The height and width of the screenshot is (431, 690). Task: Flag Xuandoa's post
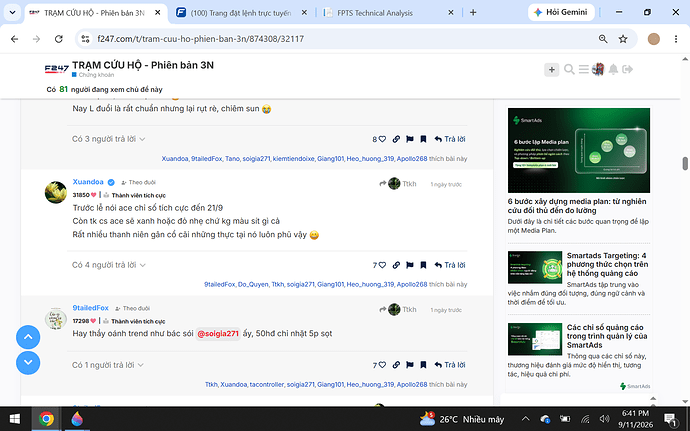410,265
